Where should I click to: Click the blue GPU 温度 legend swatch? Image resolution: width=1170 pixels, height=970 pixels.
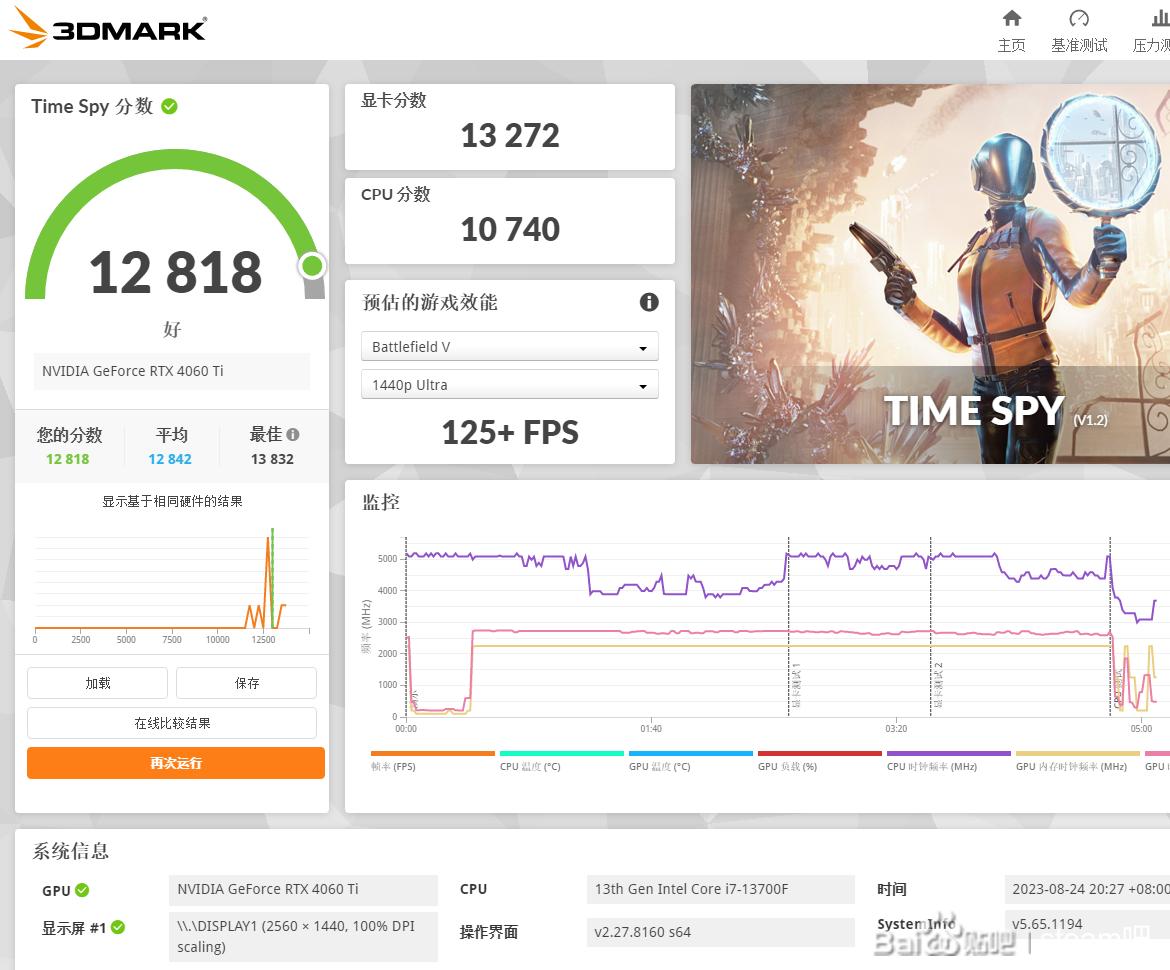coord(691,754)
